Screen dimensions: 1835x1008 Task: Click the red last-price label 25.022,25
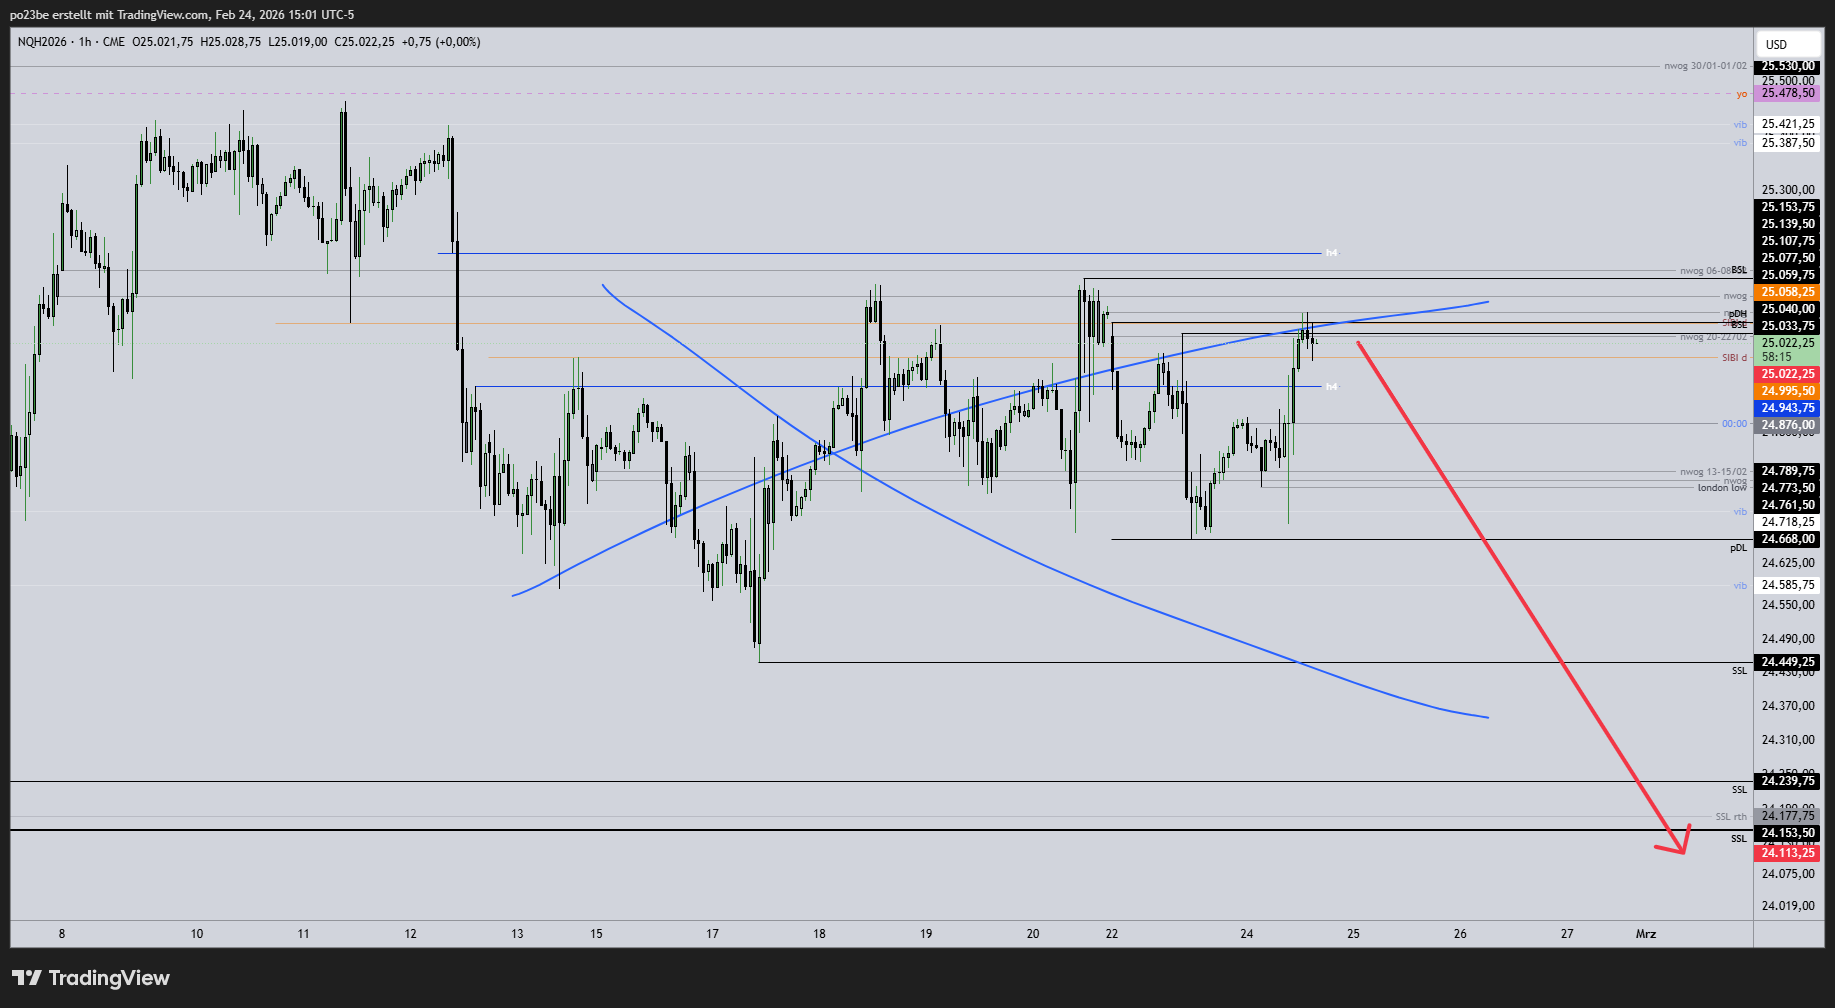[1789, 373]
